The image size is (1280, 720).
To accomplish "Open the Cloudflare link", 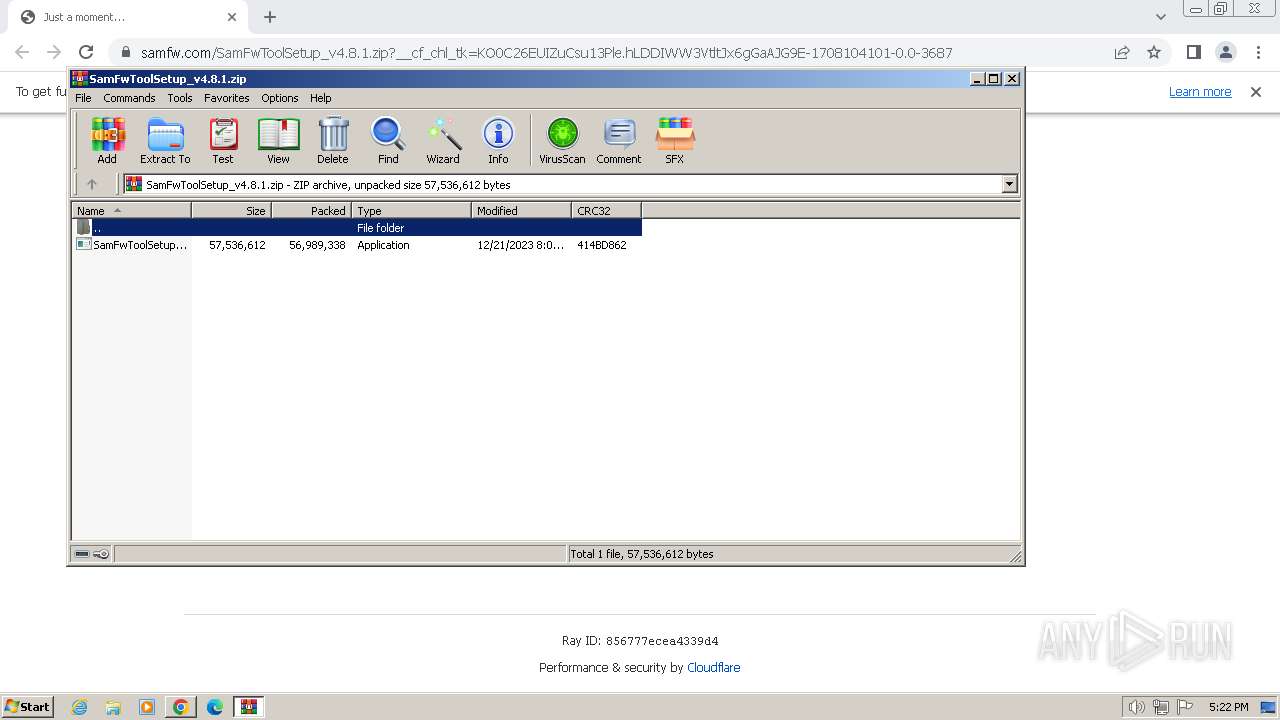I will coord(714,668).
